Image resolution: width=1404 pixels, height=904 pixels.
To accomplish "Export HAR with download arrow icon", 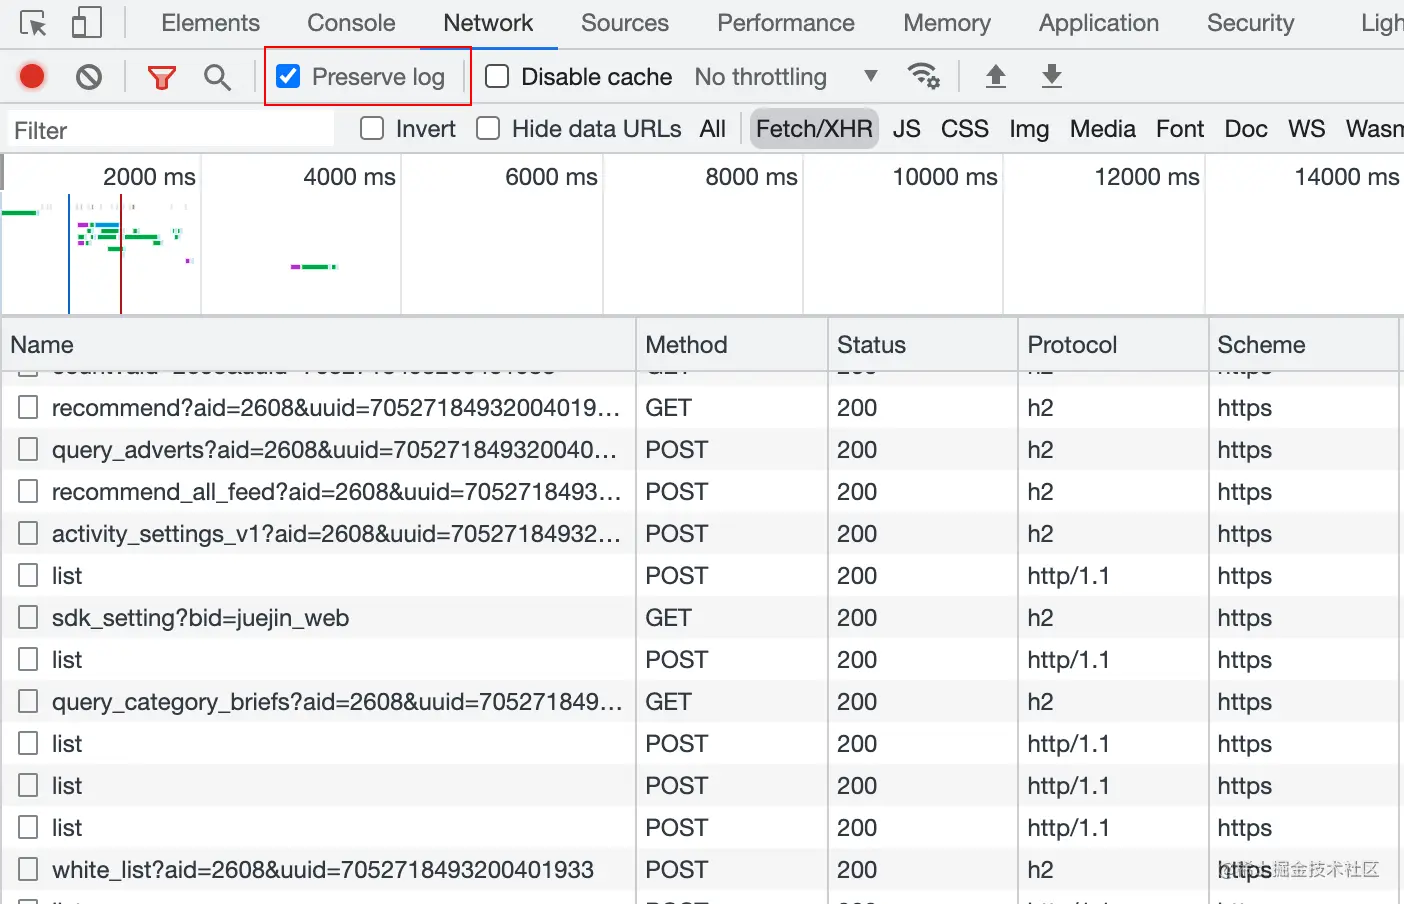I will pyautogui.click(x=1052, y=76).
